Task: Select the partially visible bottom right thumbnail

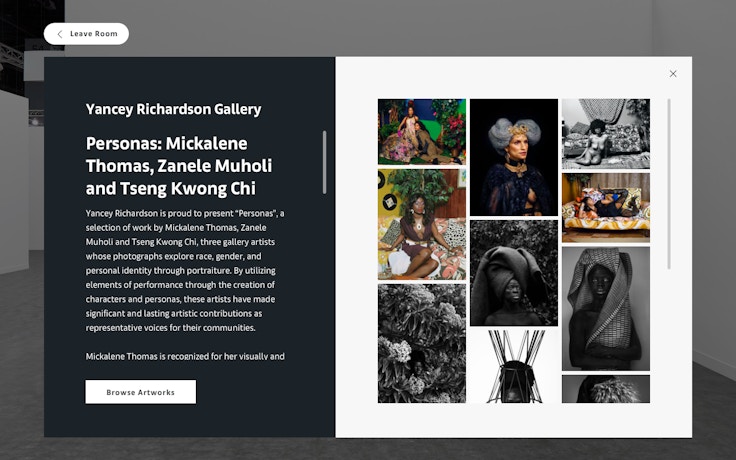Action: pos(606,389)
